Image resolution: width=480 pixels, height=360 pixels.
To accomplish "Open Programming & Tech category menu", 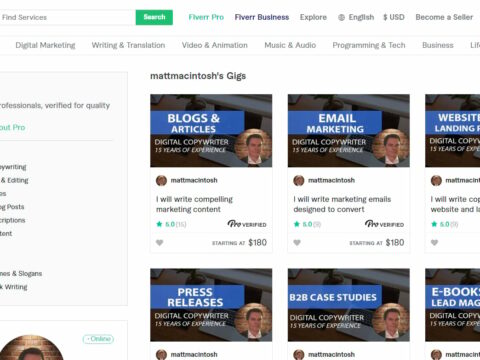I will [x=369, y=45].
